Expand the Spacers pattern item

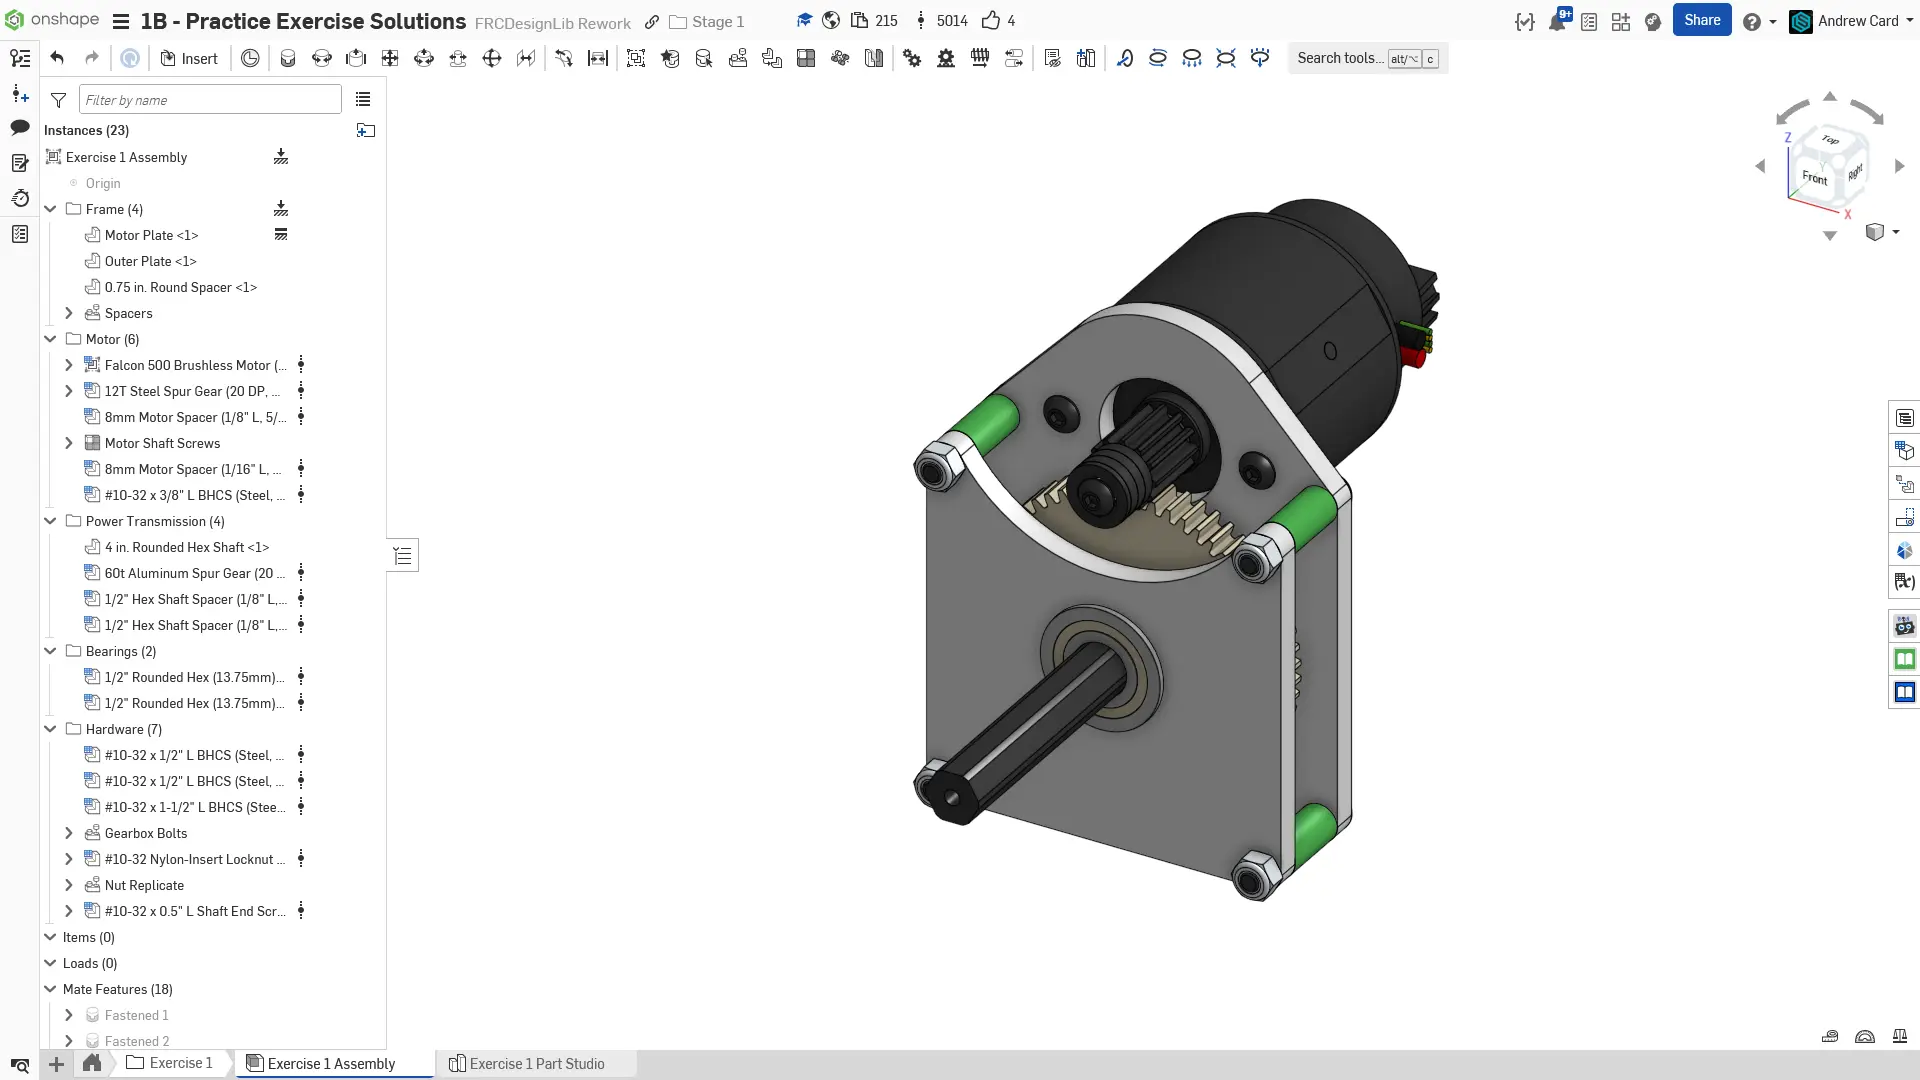(x=69, y=313)
